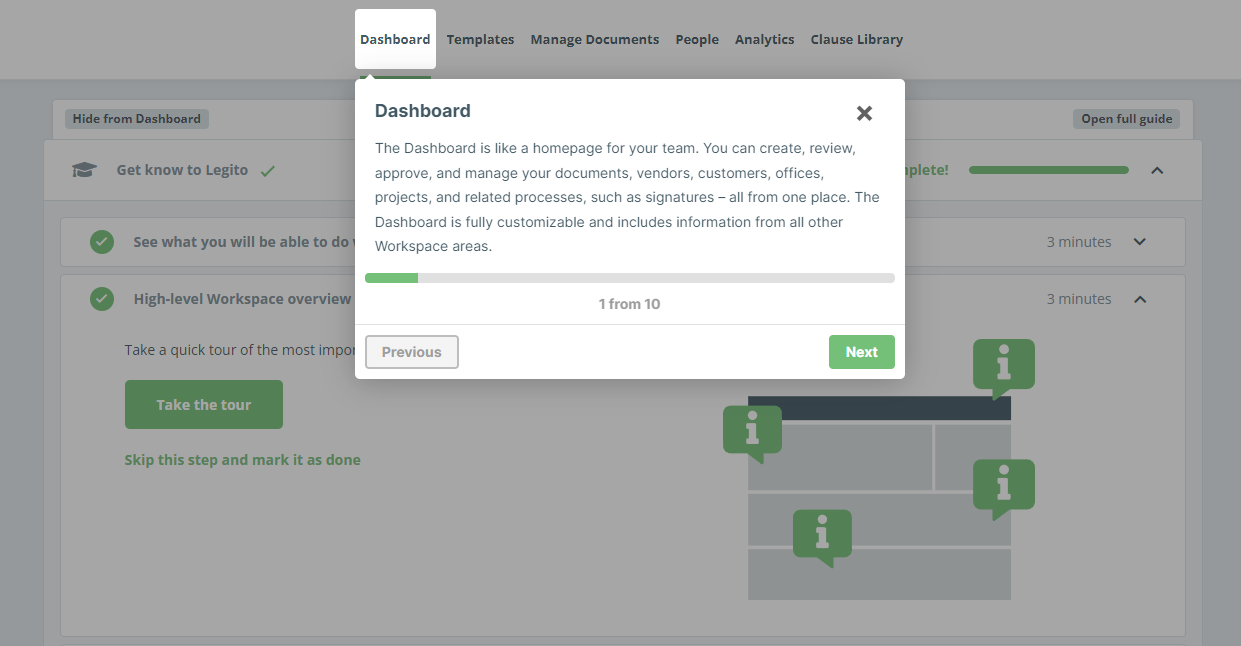Click the graduation cap icon beside Get know to Legito
The width and height of the screenshot is (1241, 646).
84,170
